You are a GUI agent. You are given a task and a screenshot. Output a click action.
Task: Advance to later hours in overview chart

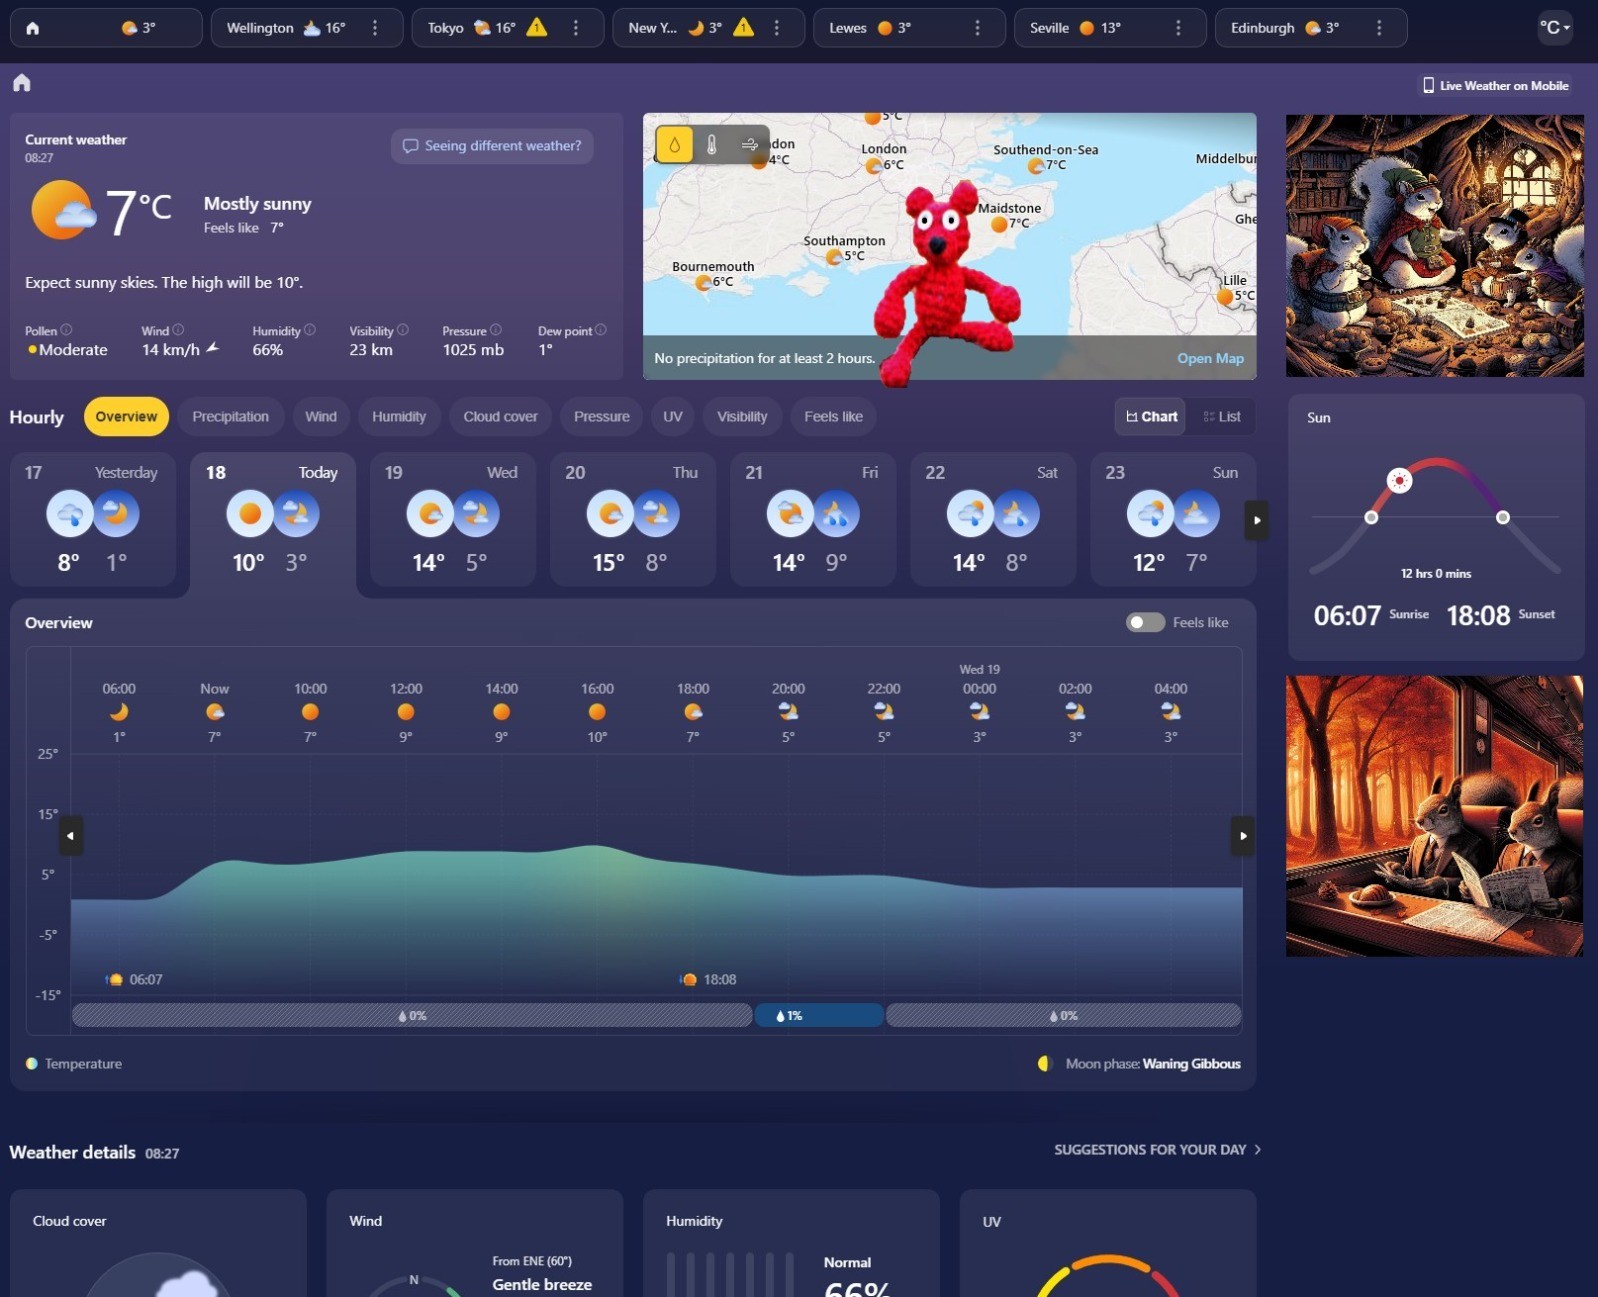(x=1243, y=836)
